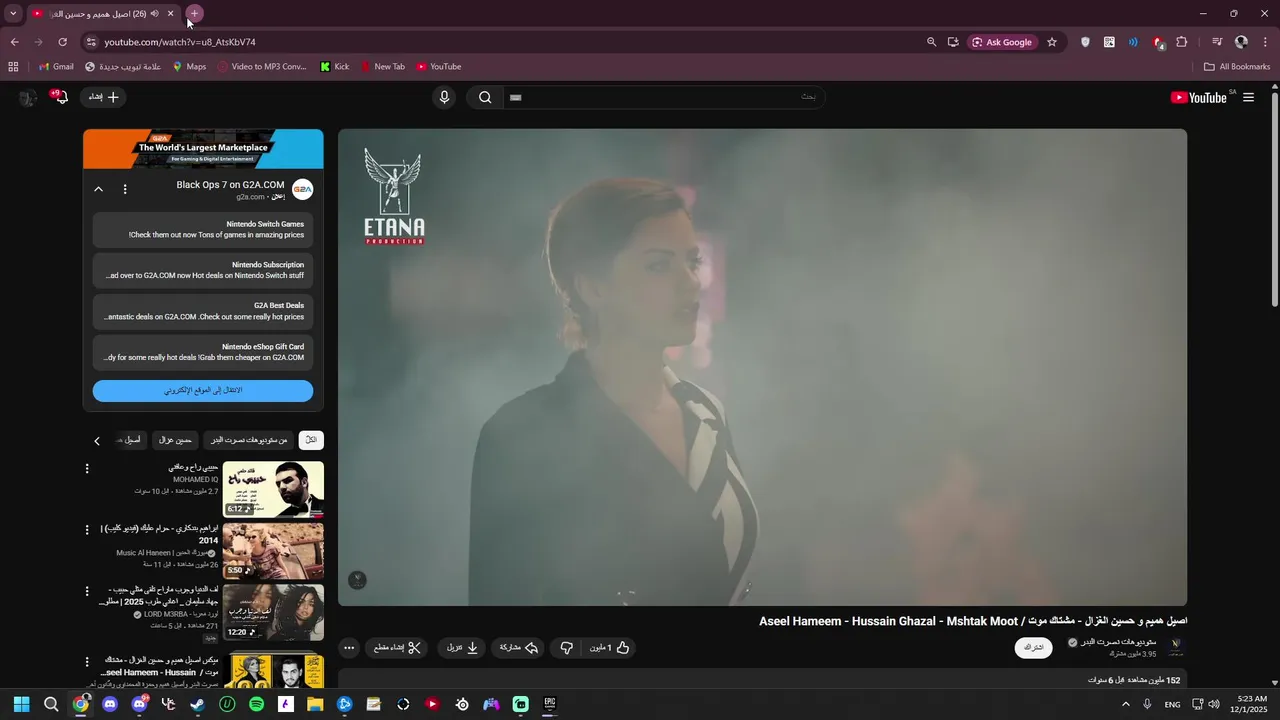The image size is (1280, 720).
Task: Start voice search with microphone icon
Action: 444,97
